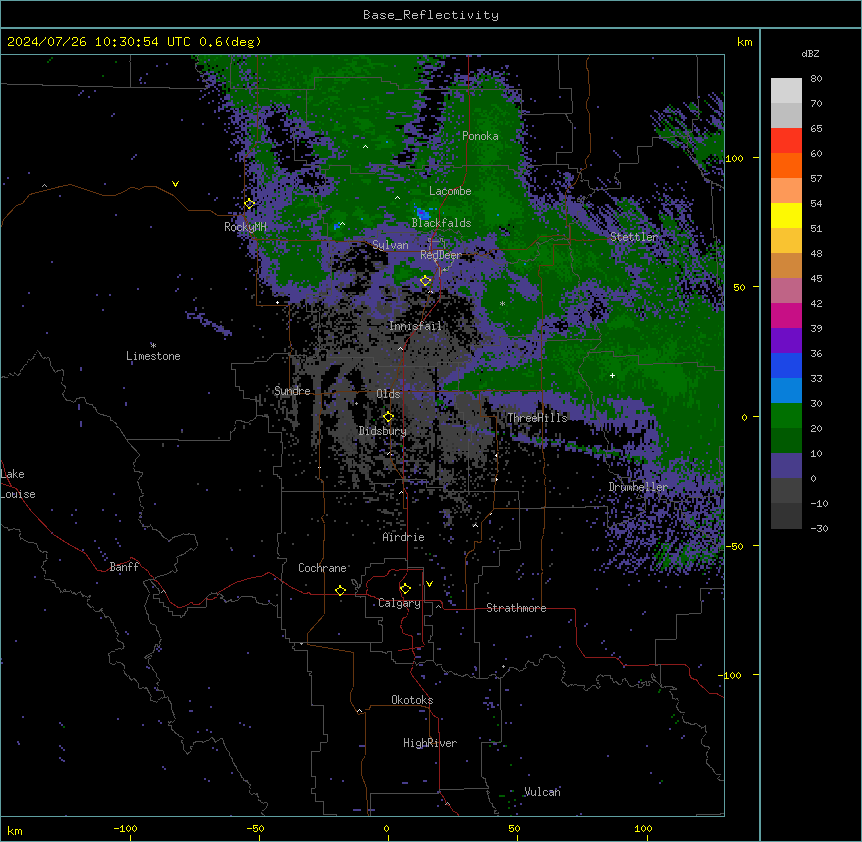Click the Strathmore town label

516,608
